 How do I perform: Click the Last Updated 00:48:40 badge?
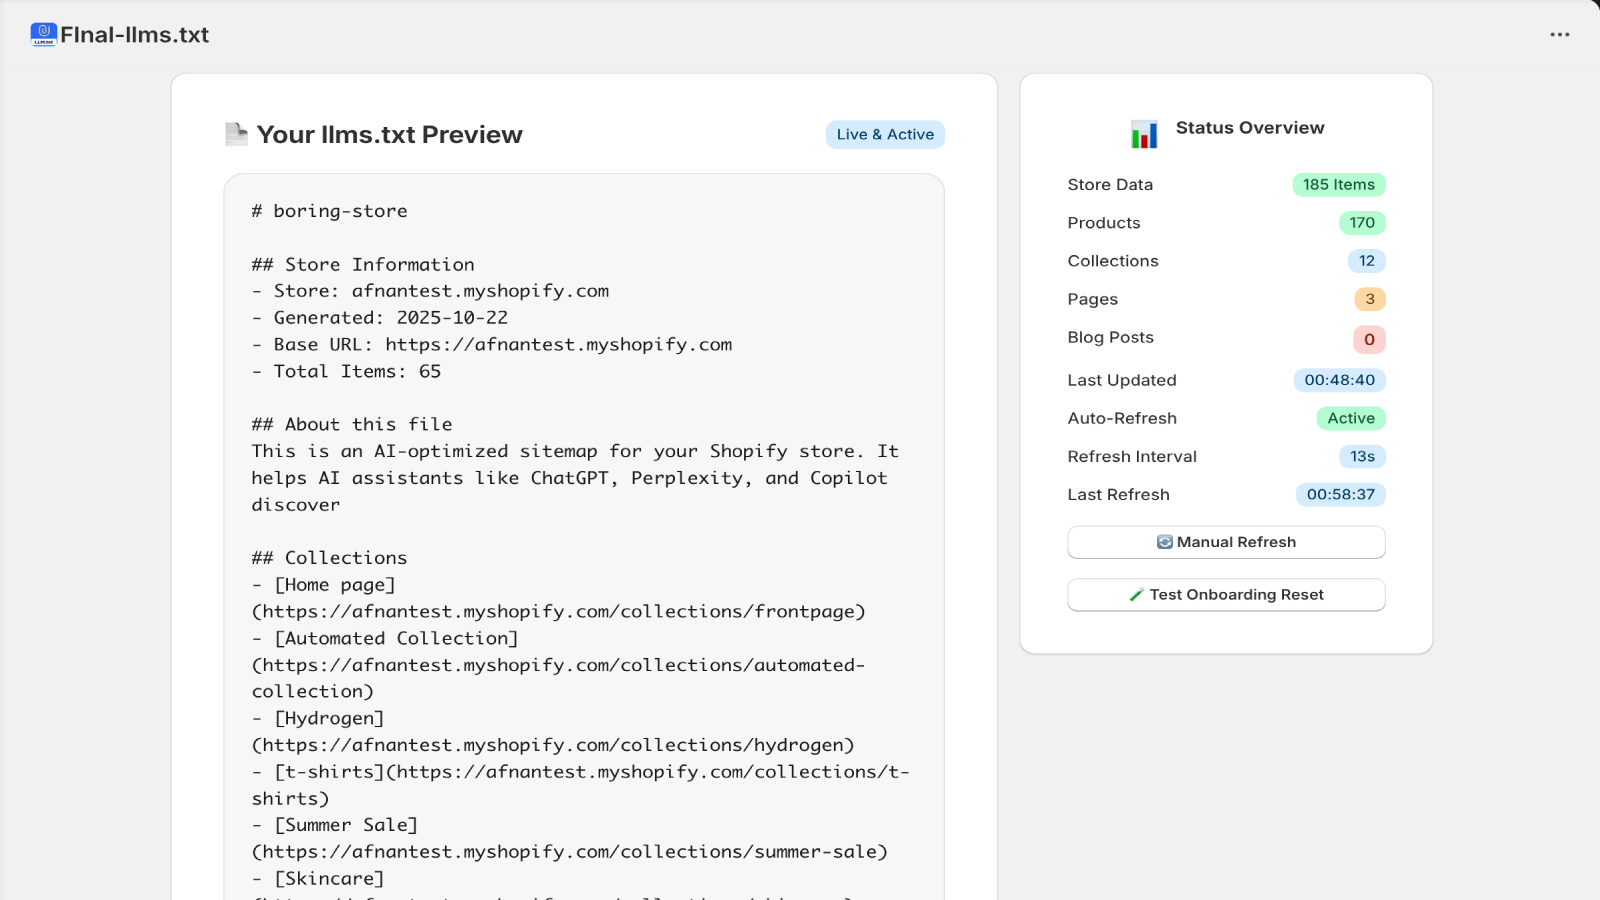point(1340,380)
